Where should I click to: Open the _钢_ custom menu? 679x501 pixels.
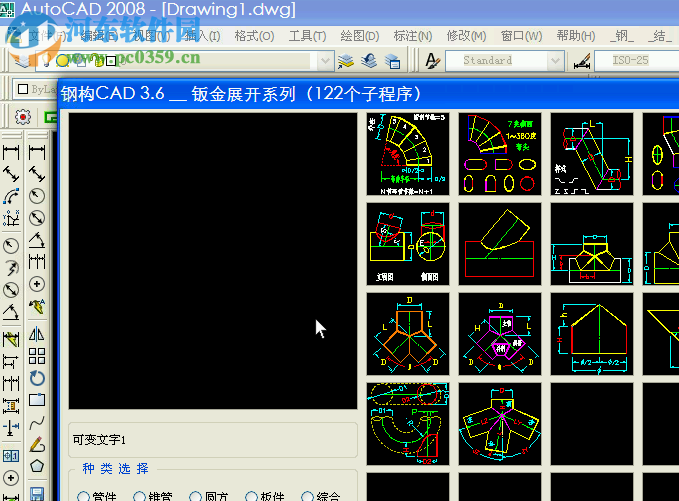(x=622, y=36)
